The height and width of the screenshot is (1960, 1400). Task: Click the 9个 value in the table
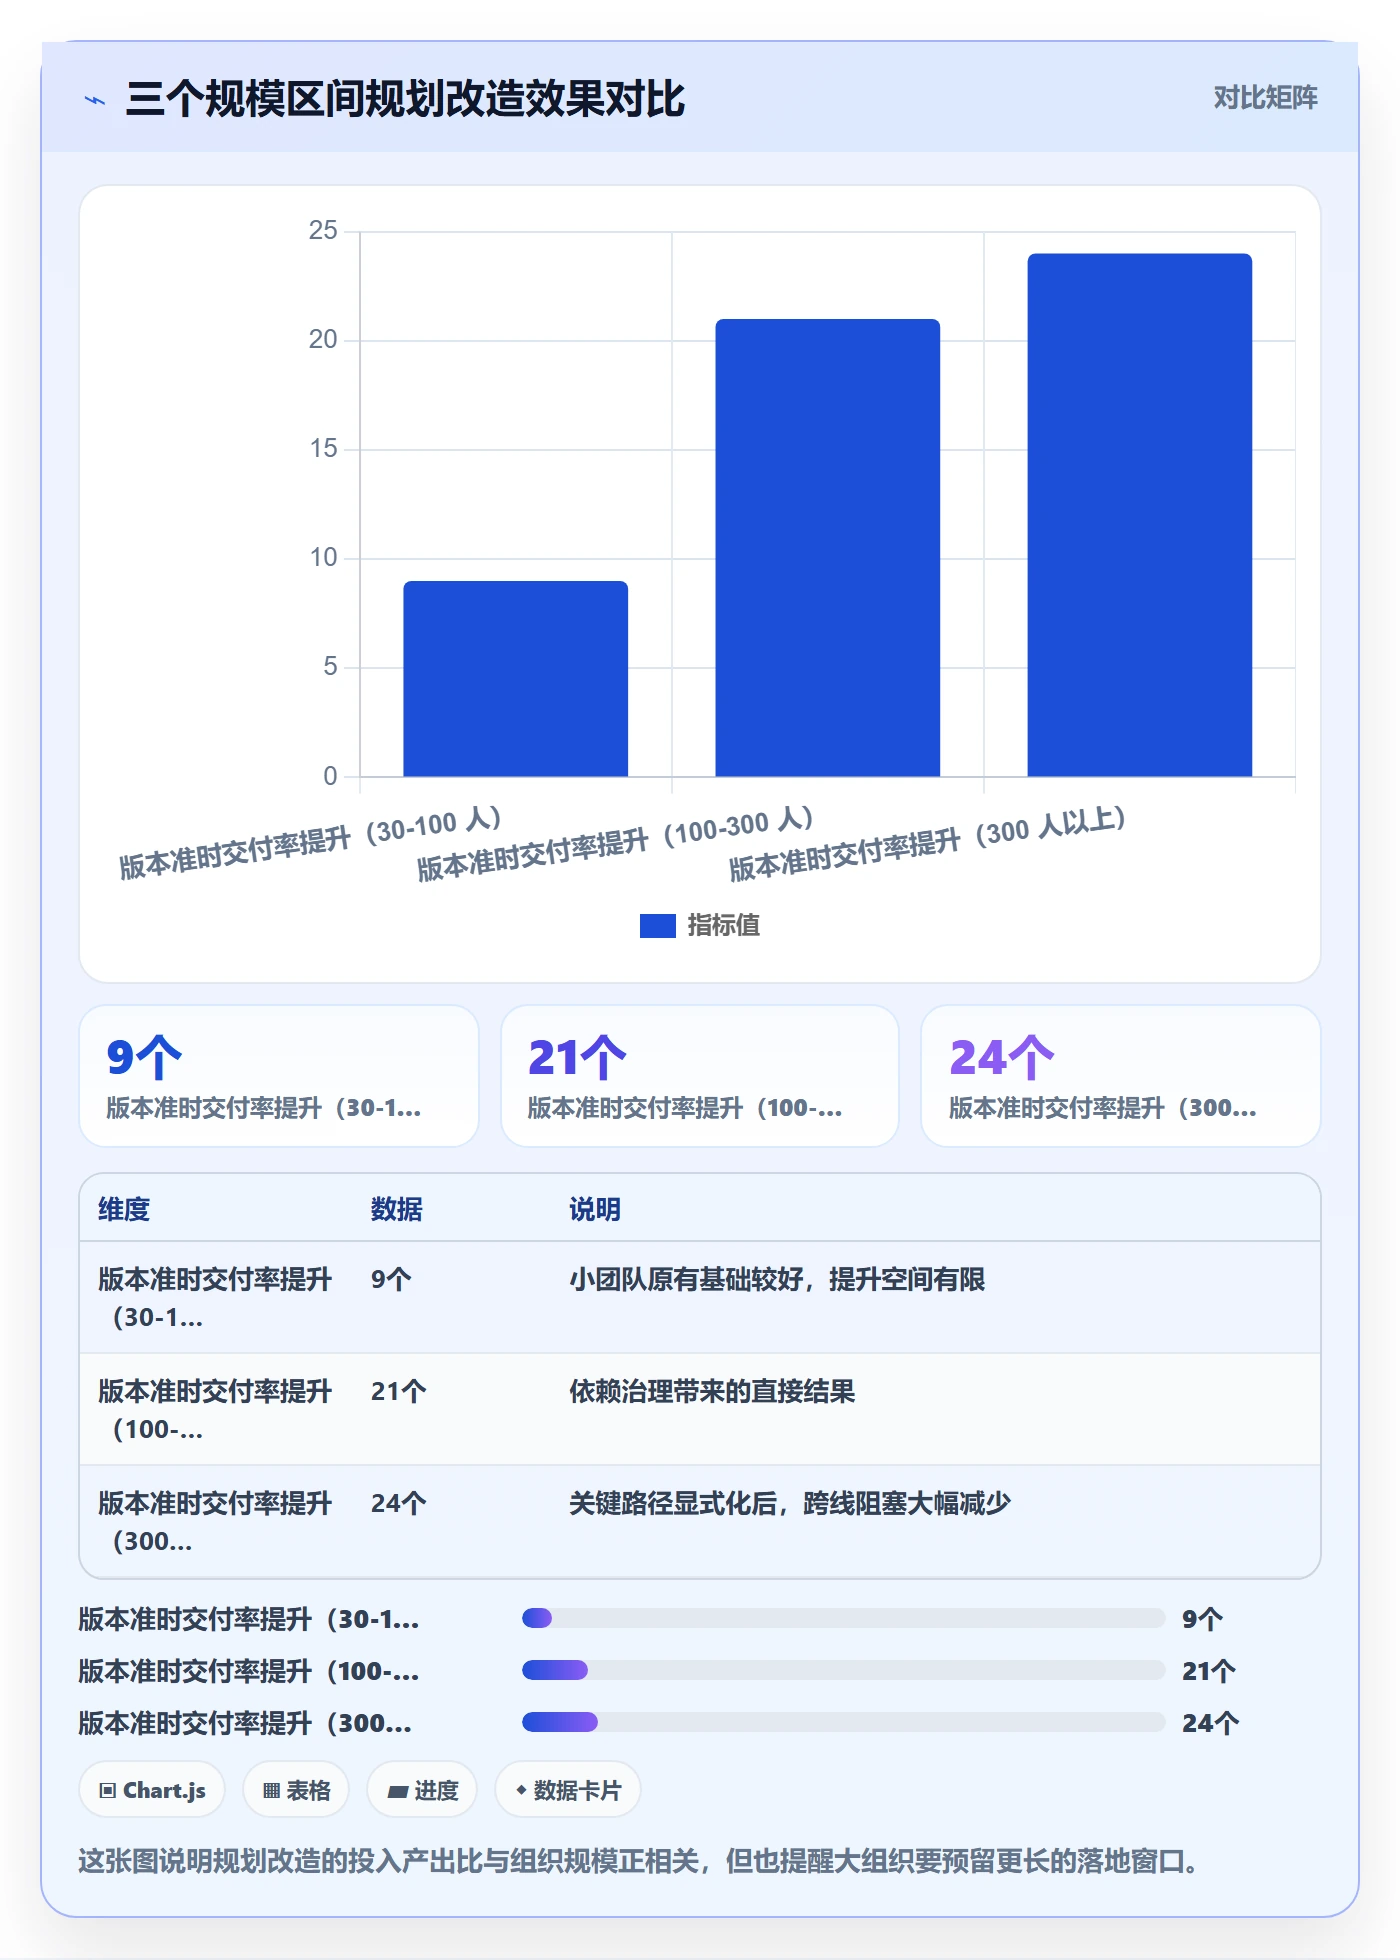click(x=391, y=1279)
